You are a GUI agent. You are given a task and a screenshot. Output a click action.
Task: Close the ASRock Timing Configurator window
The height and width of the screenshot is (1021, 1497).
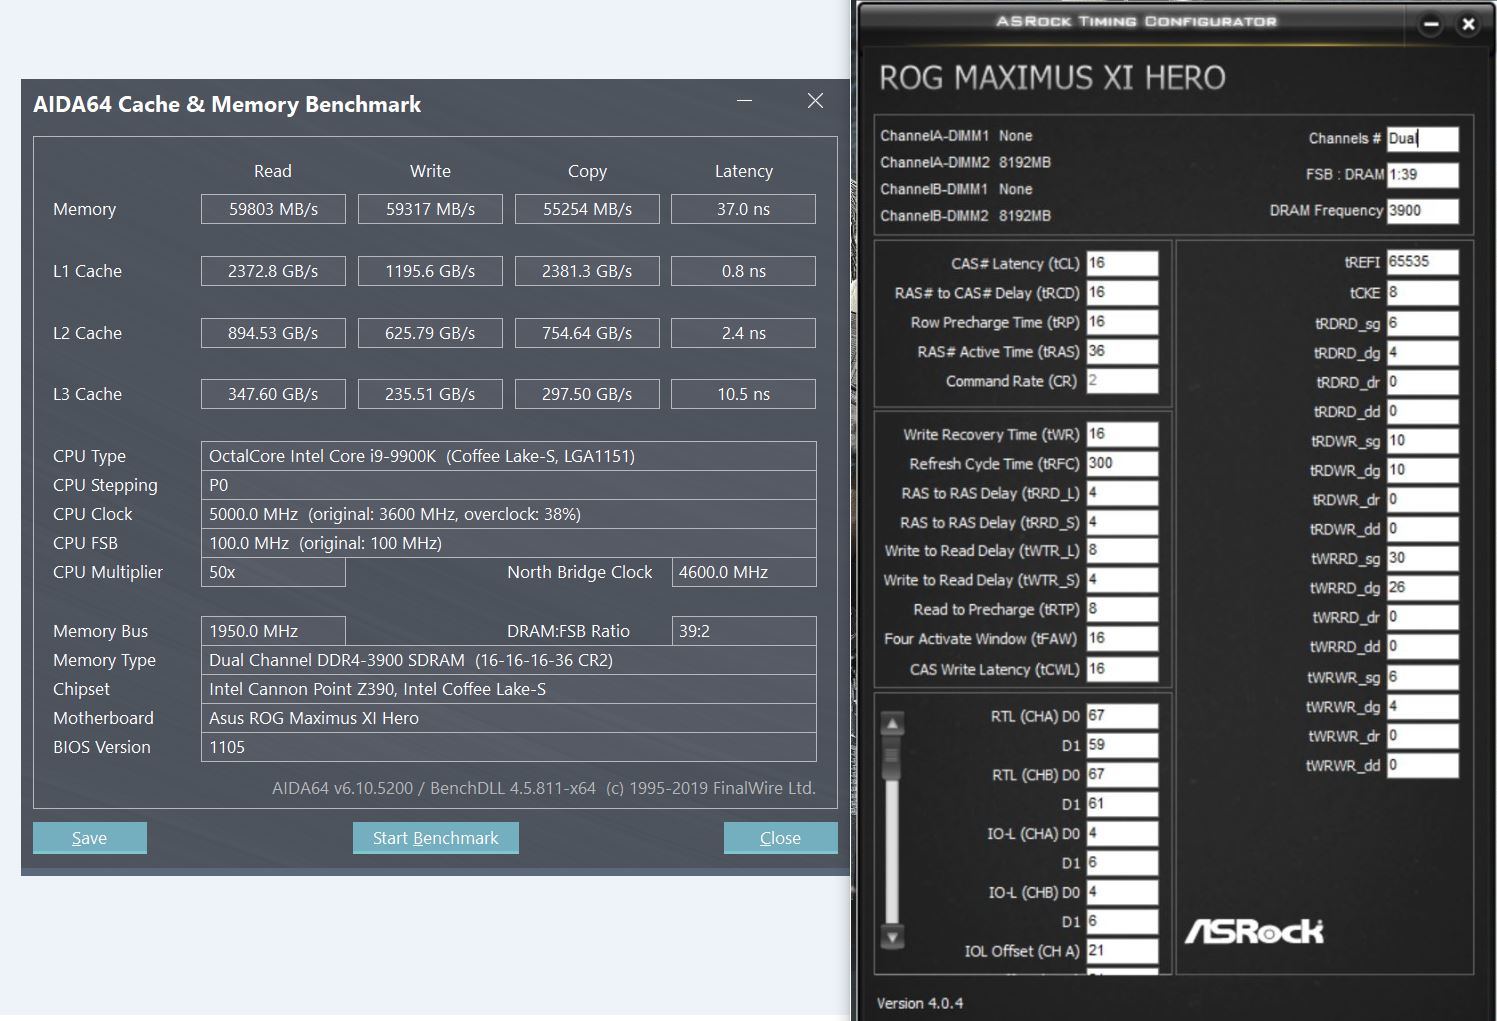(1468, 24)
